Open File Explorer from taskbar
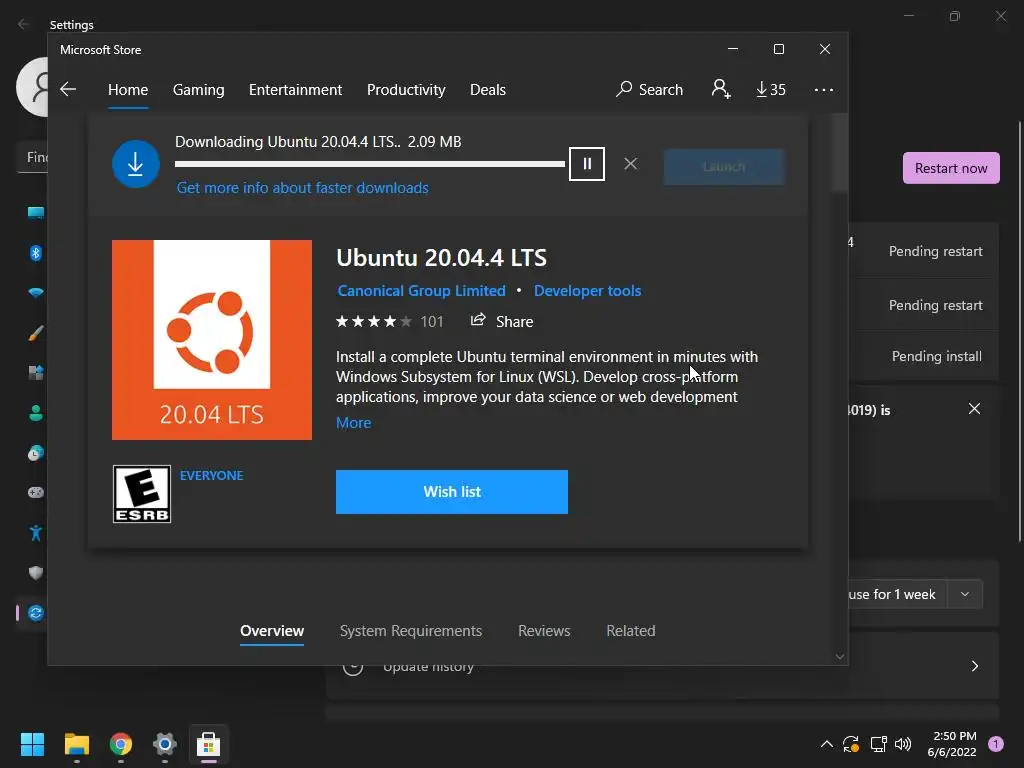Image resolution: width=1024 pixels, height=768 pixels. 76,744
